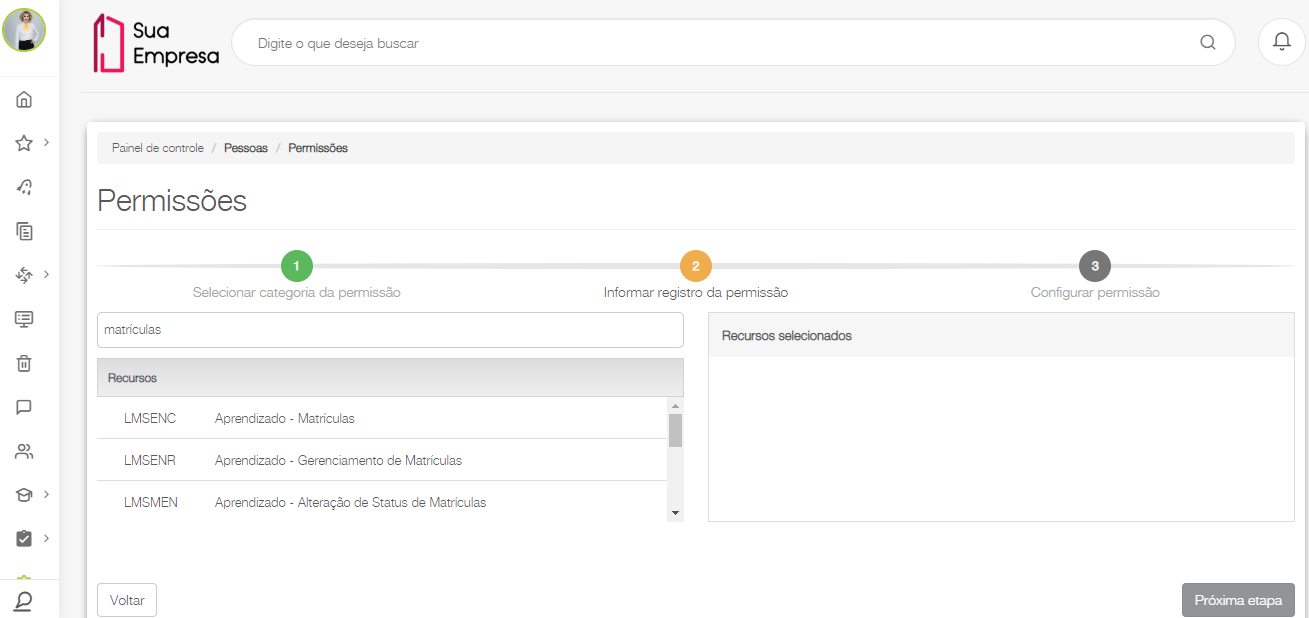Screen dimensions: 1309x618
Task: Click the graduation cap learning icon
Action: (24, 495)
